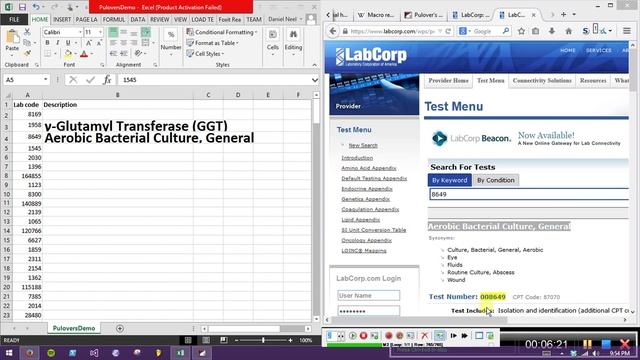Add a new sheet with plus icon
640x360 pixels.
tap(120, 328)
